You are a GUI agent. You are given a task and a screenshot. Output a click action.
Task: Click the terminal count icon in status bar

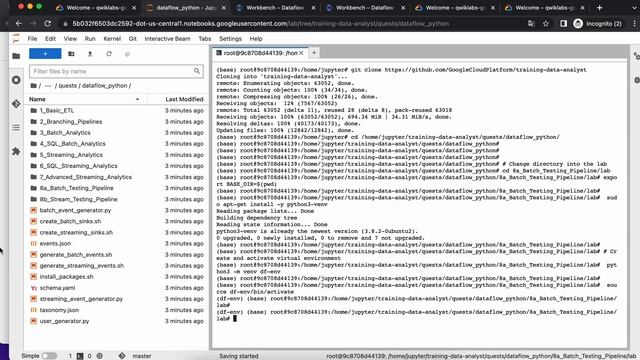click(80, 356)
